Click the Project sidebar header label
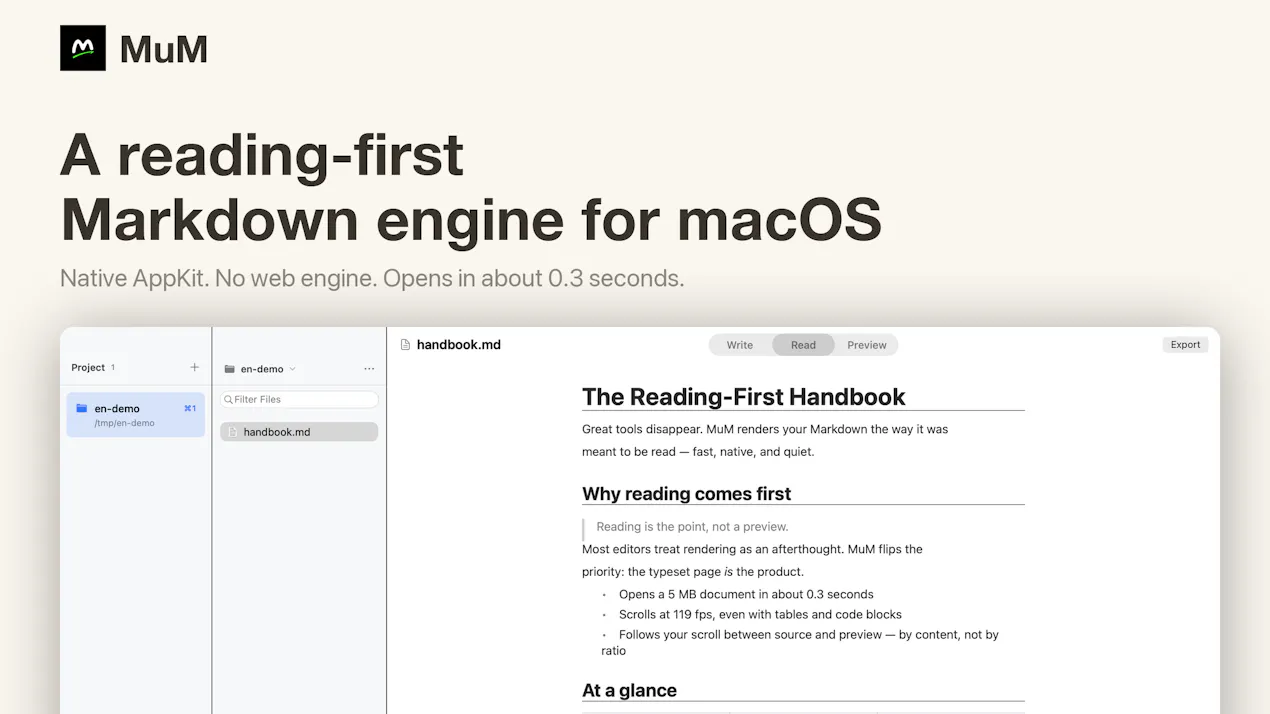This screenshot has width=1270, height=714. point(88,367)
